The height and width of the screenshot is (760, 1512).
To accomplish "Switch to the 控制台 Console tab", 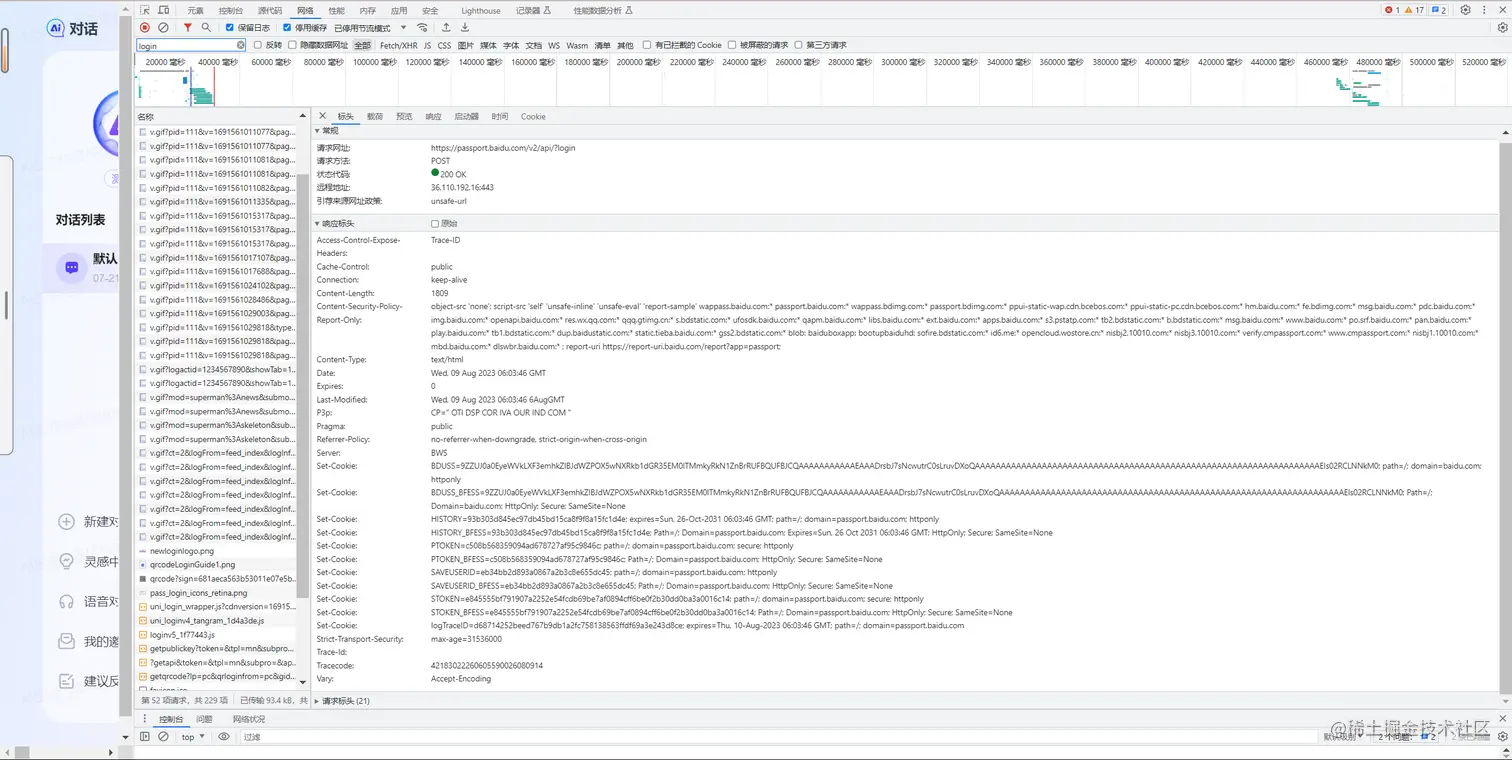I will tap(230, 10).
